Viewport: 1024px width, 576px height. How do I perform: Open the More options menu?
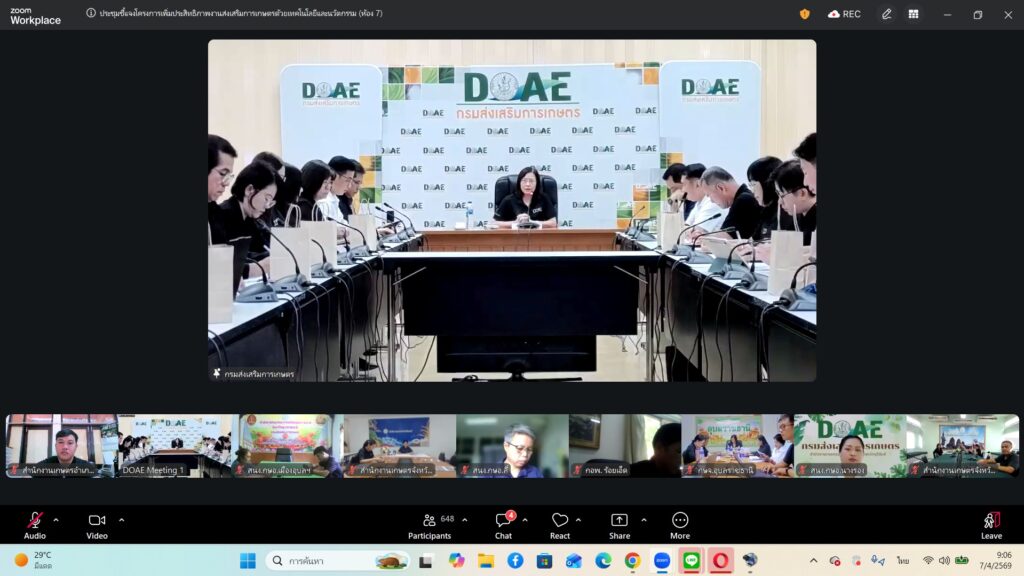click(680, 525)
